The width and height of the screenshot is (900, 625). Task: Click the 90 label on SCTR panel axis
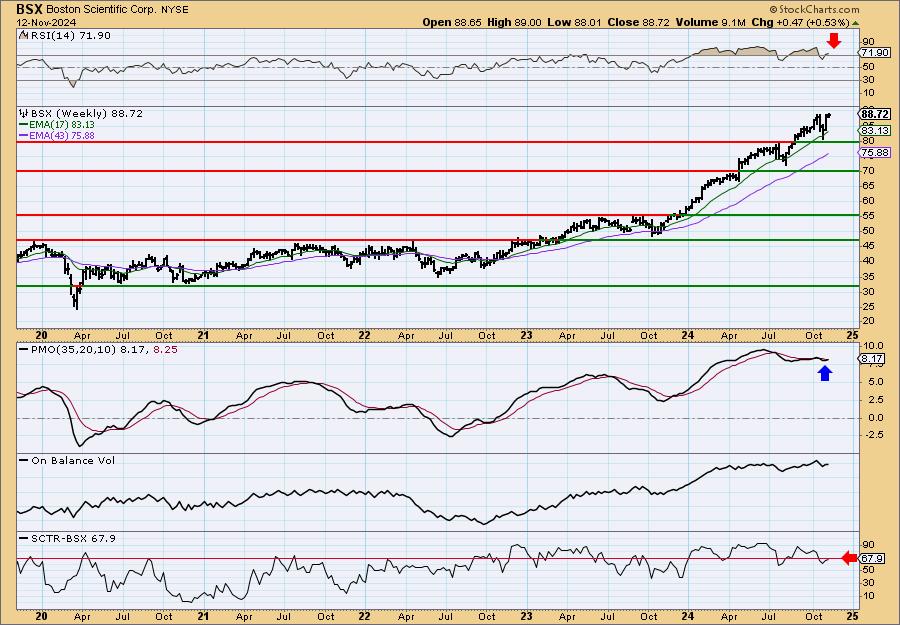[x=869, y=545]
